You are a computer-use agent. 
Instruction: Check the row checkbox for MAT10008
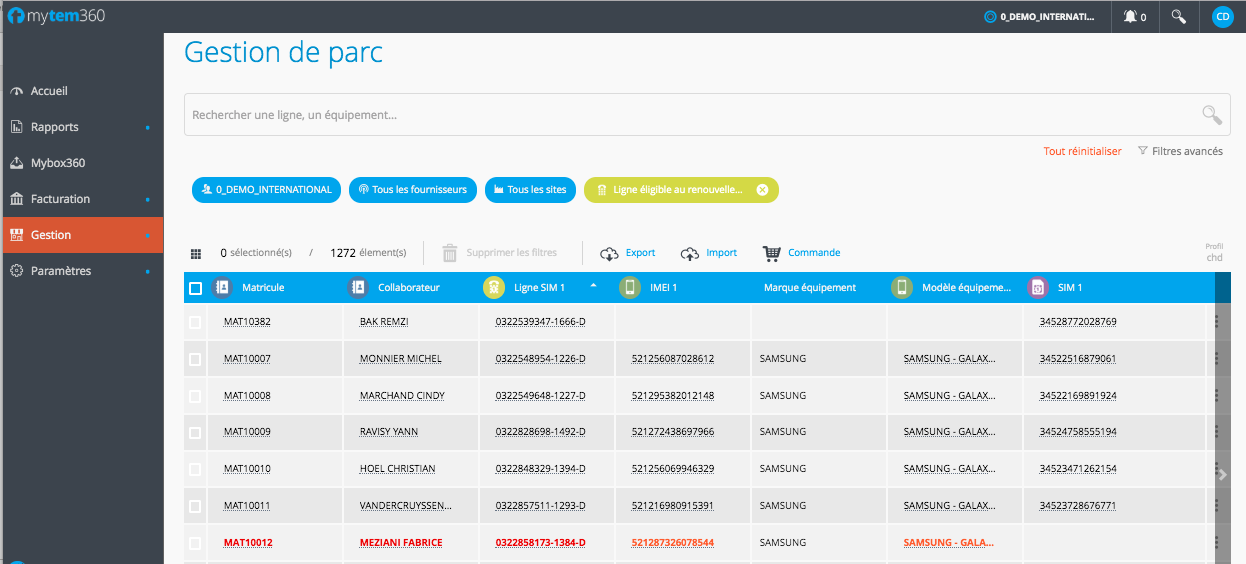click(x=195, y=396)
